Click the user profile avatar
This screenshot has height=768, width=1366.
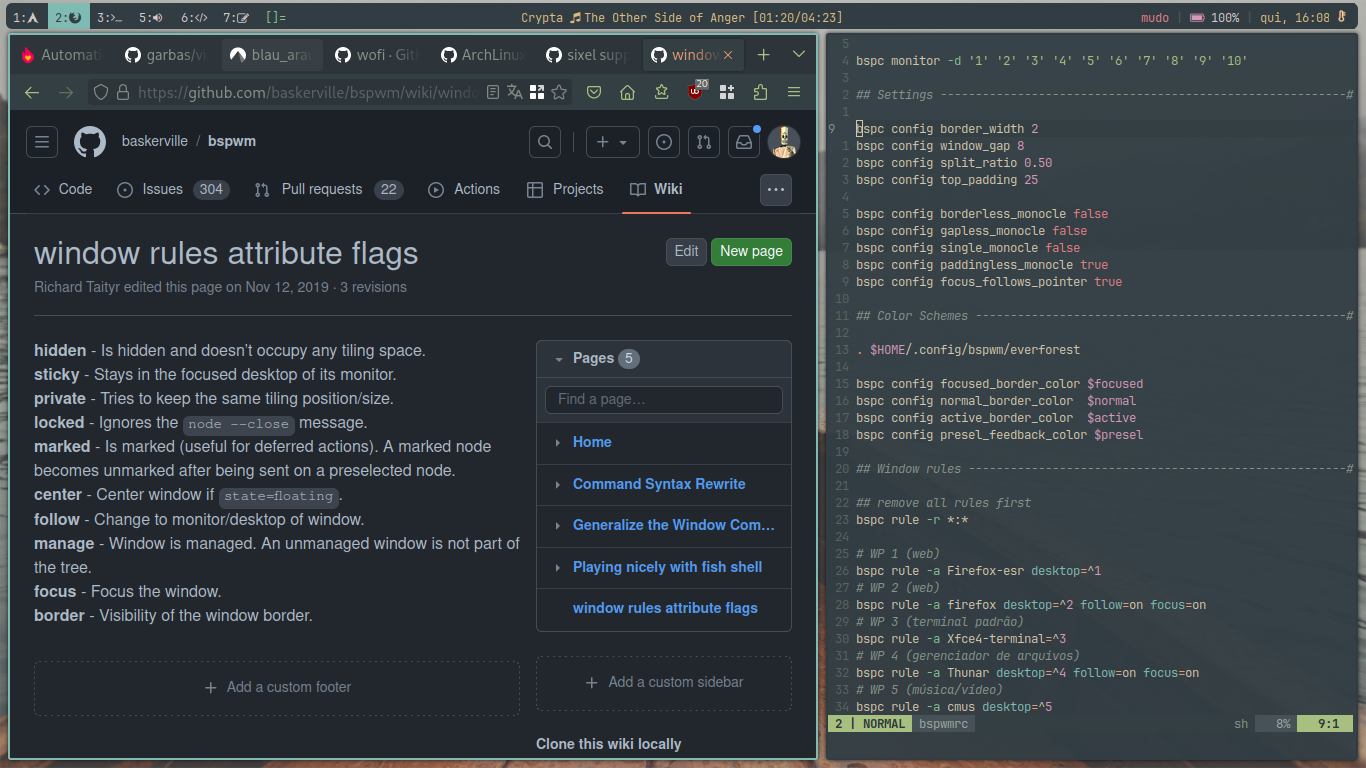[x=784, y=142]
